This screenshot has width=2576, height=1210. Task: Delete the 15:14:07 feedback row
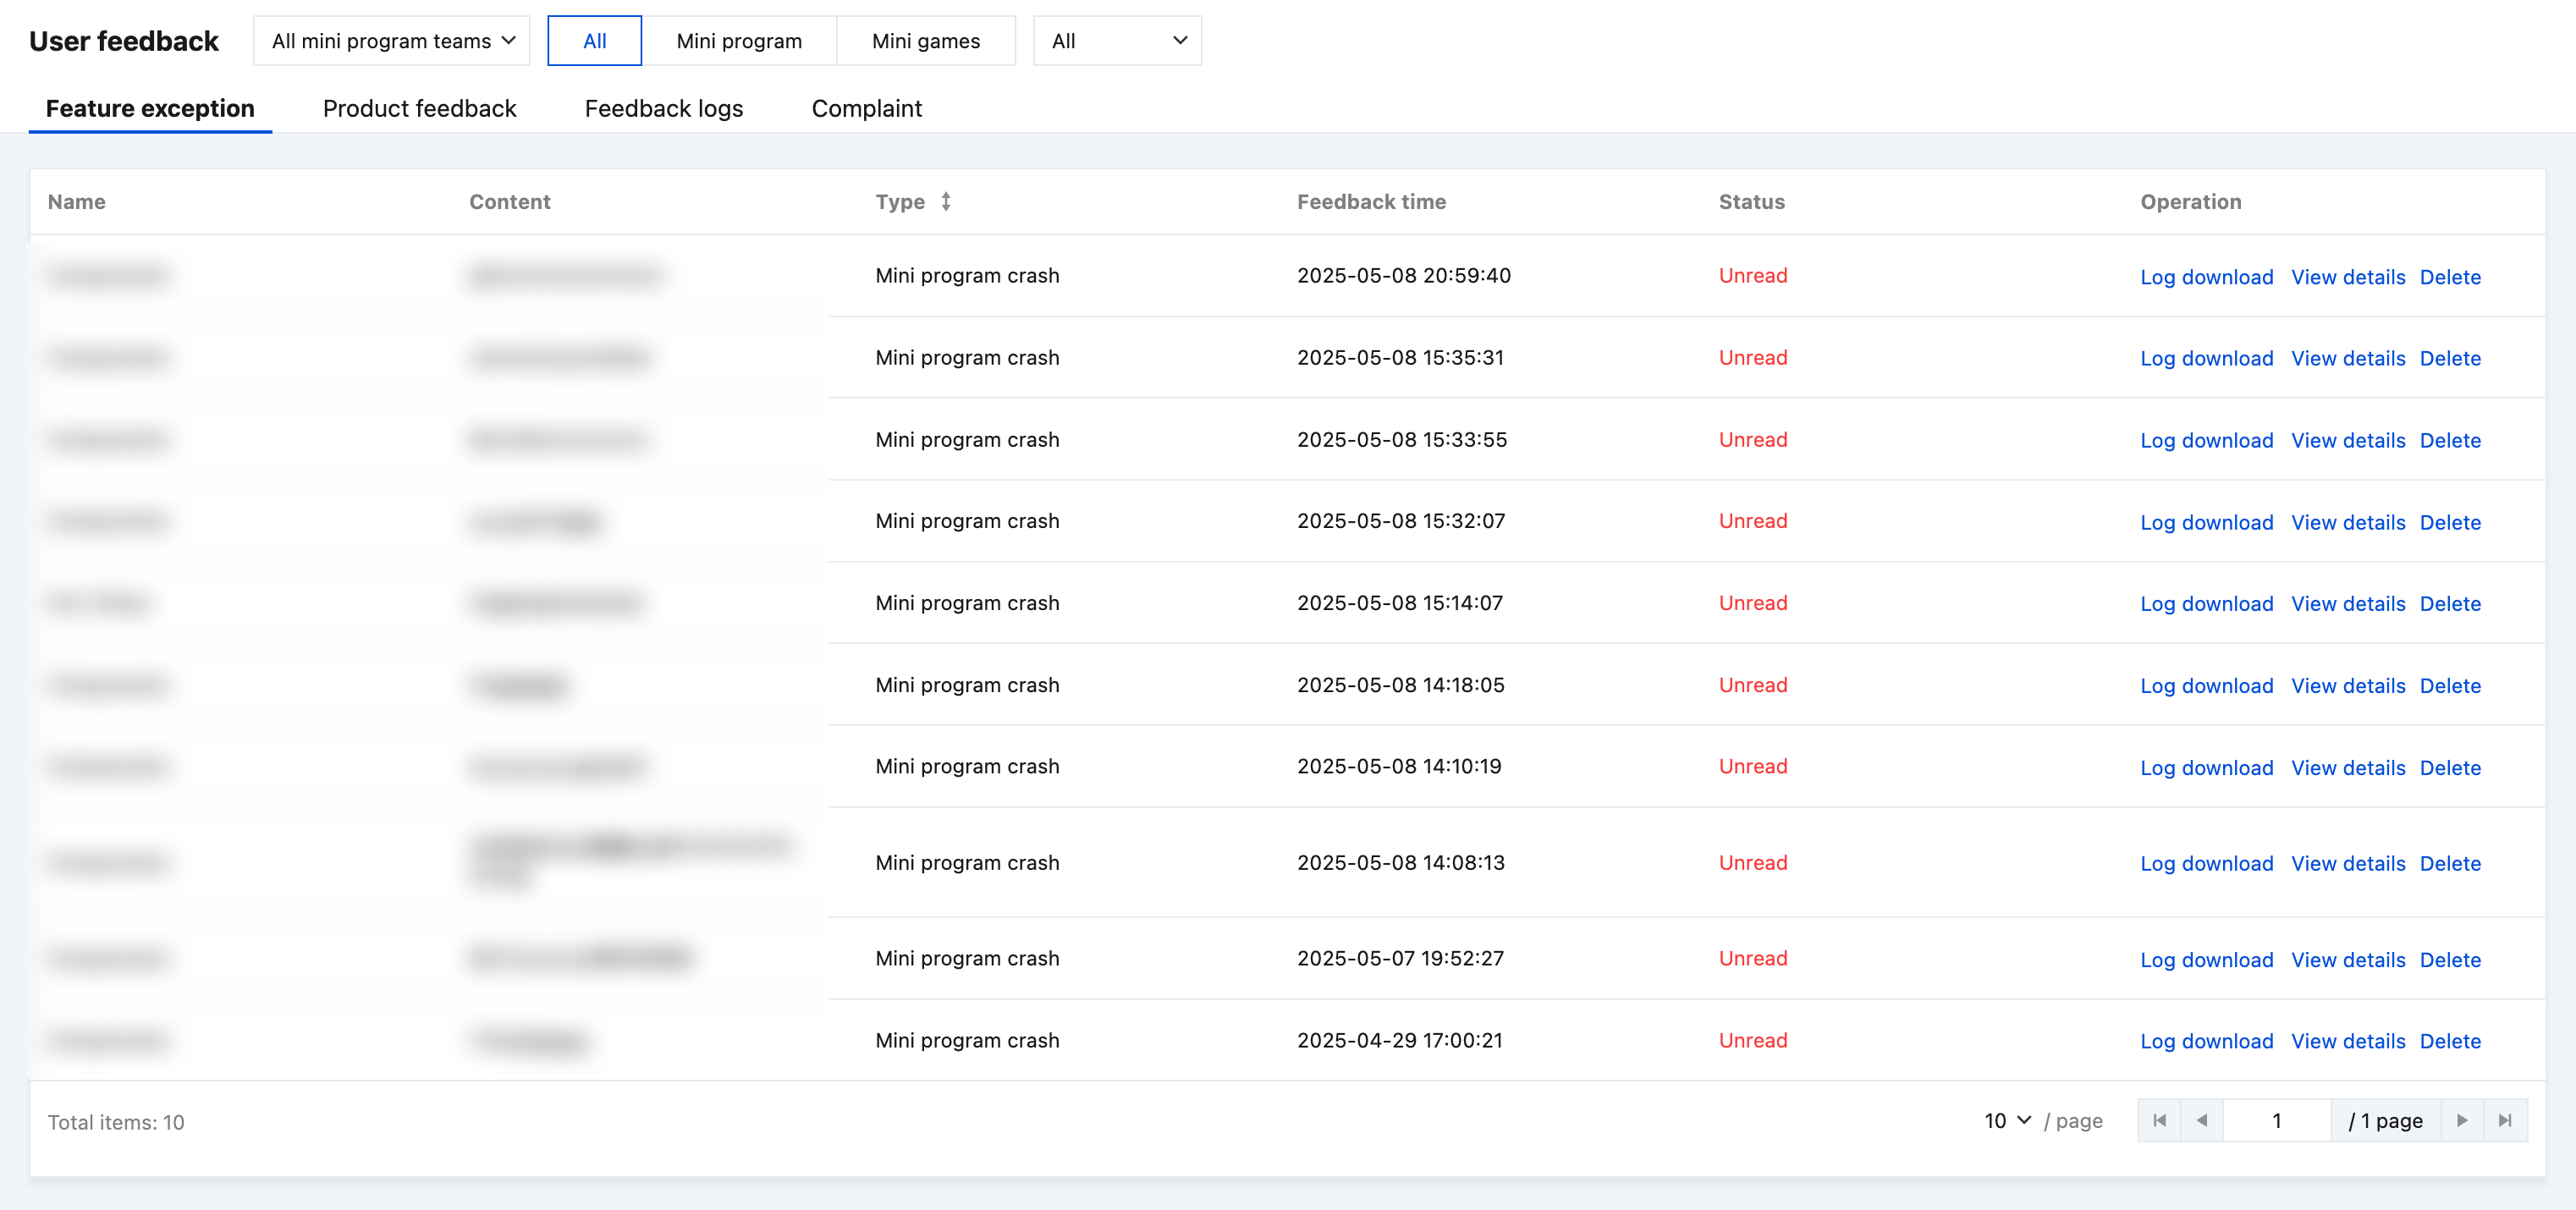pos(2449,604)
